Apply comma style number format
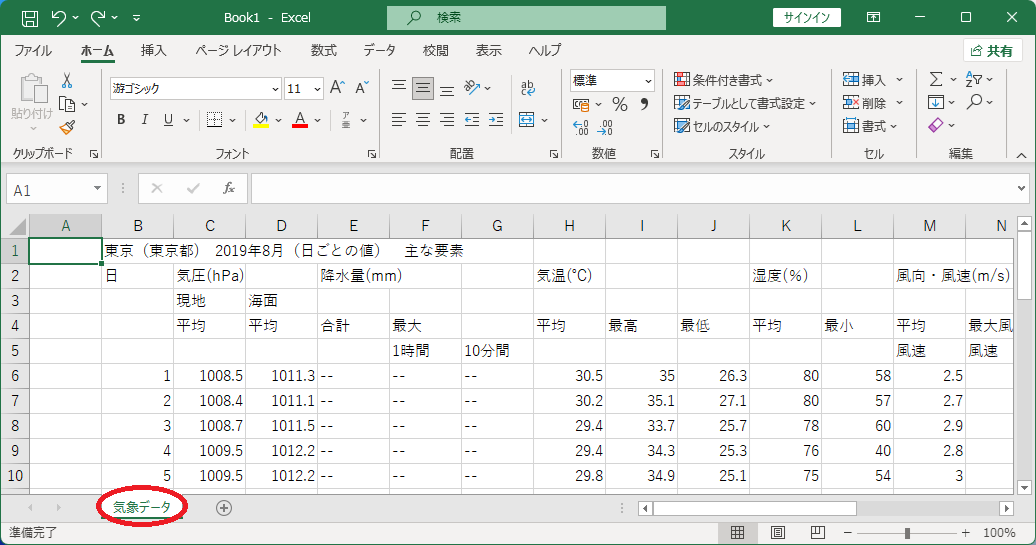Viewport: 1036px width, 545px height. pos(644,104)
